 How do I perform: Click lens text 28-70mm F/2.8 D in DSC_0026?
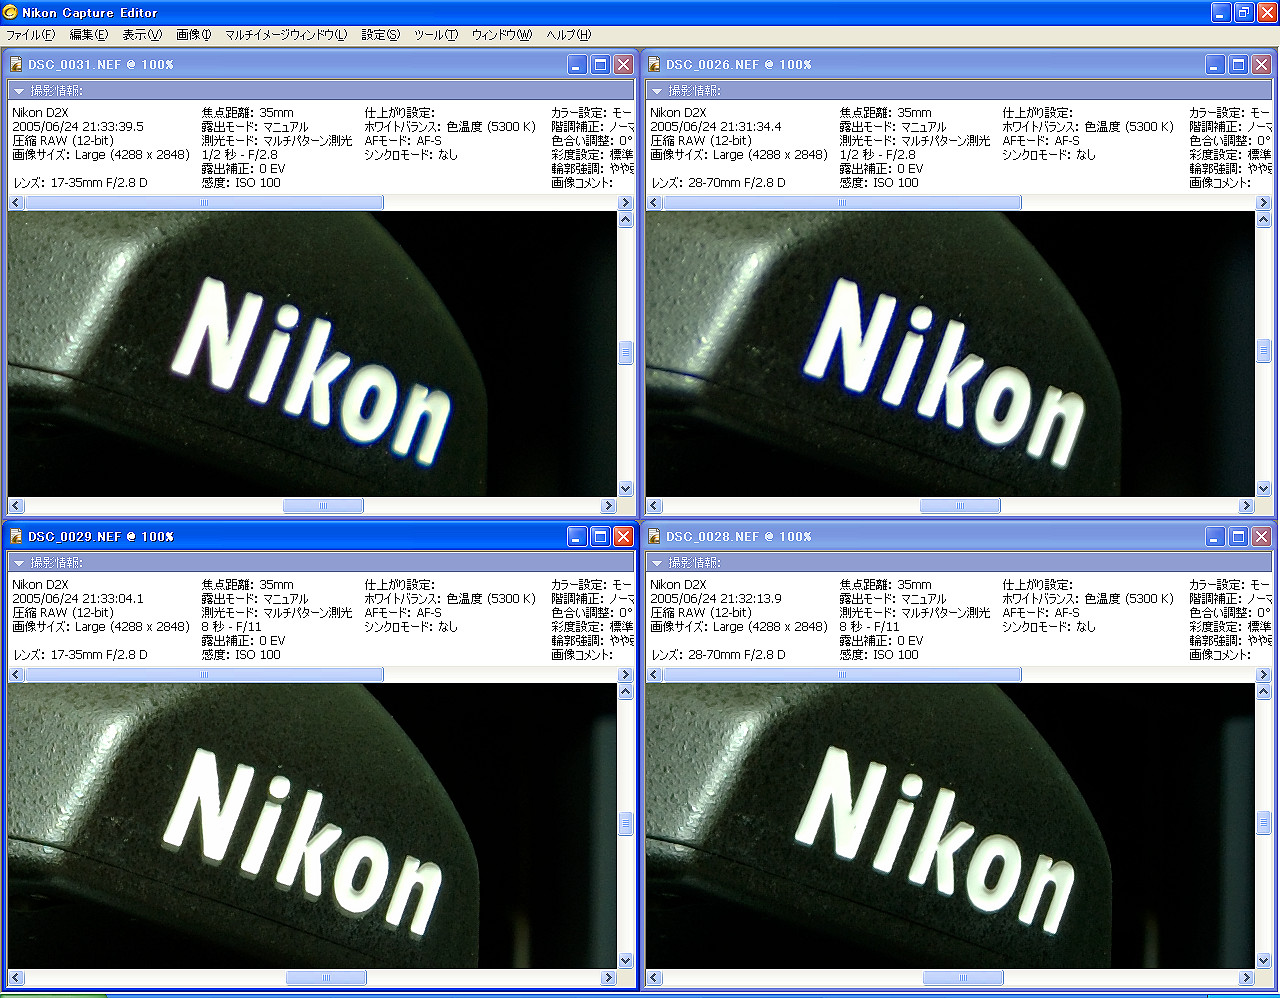click(x=737, y=183)
